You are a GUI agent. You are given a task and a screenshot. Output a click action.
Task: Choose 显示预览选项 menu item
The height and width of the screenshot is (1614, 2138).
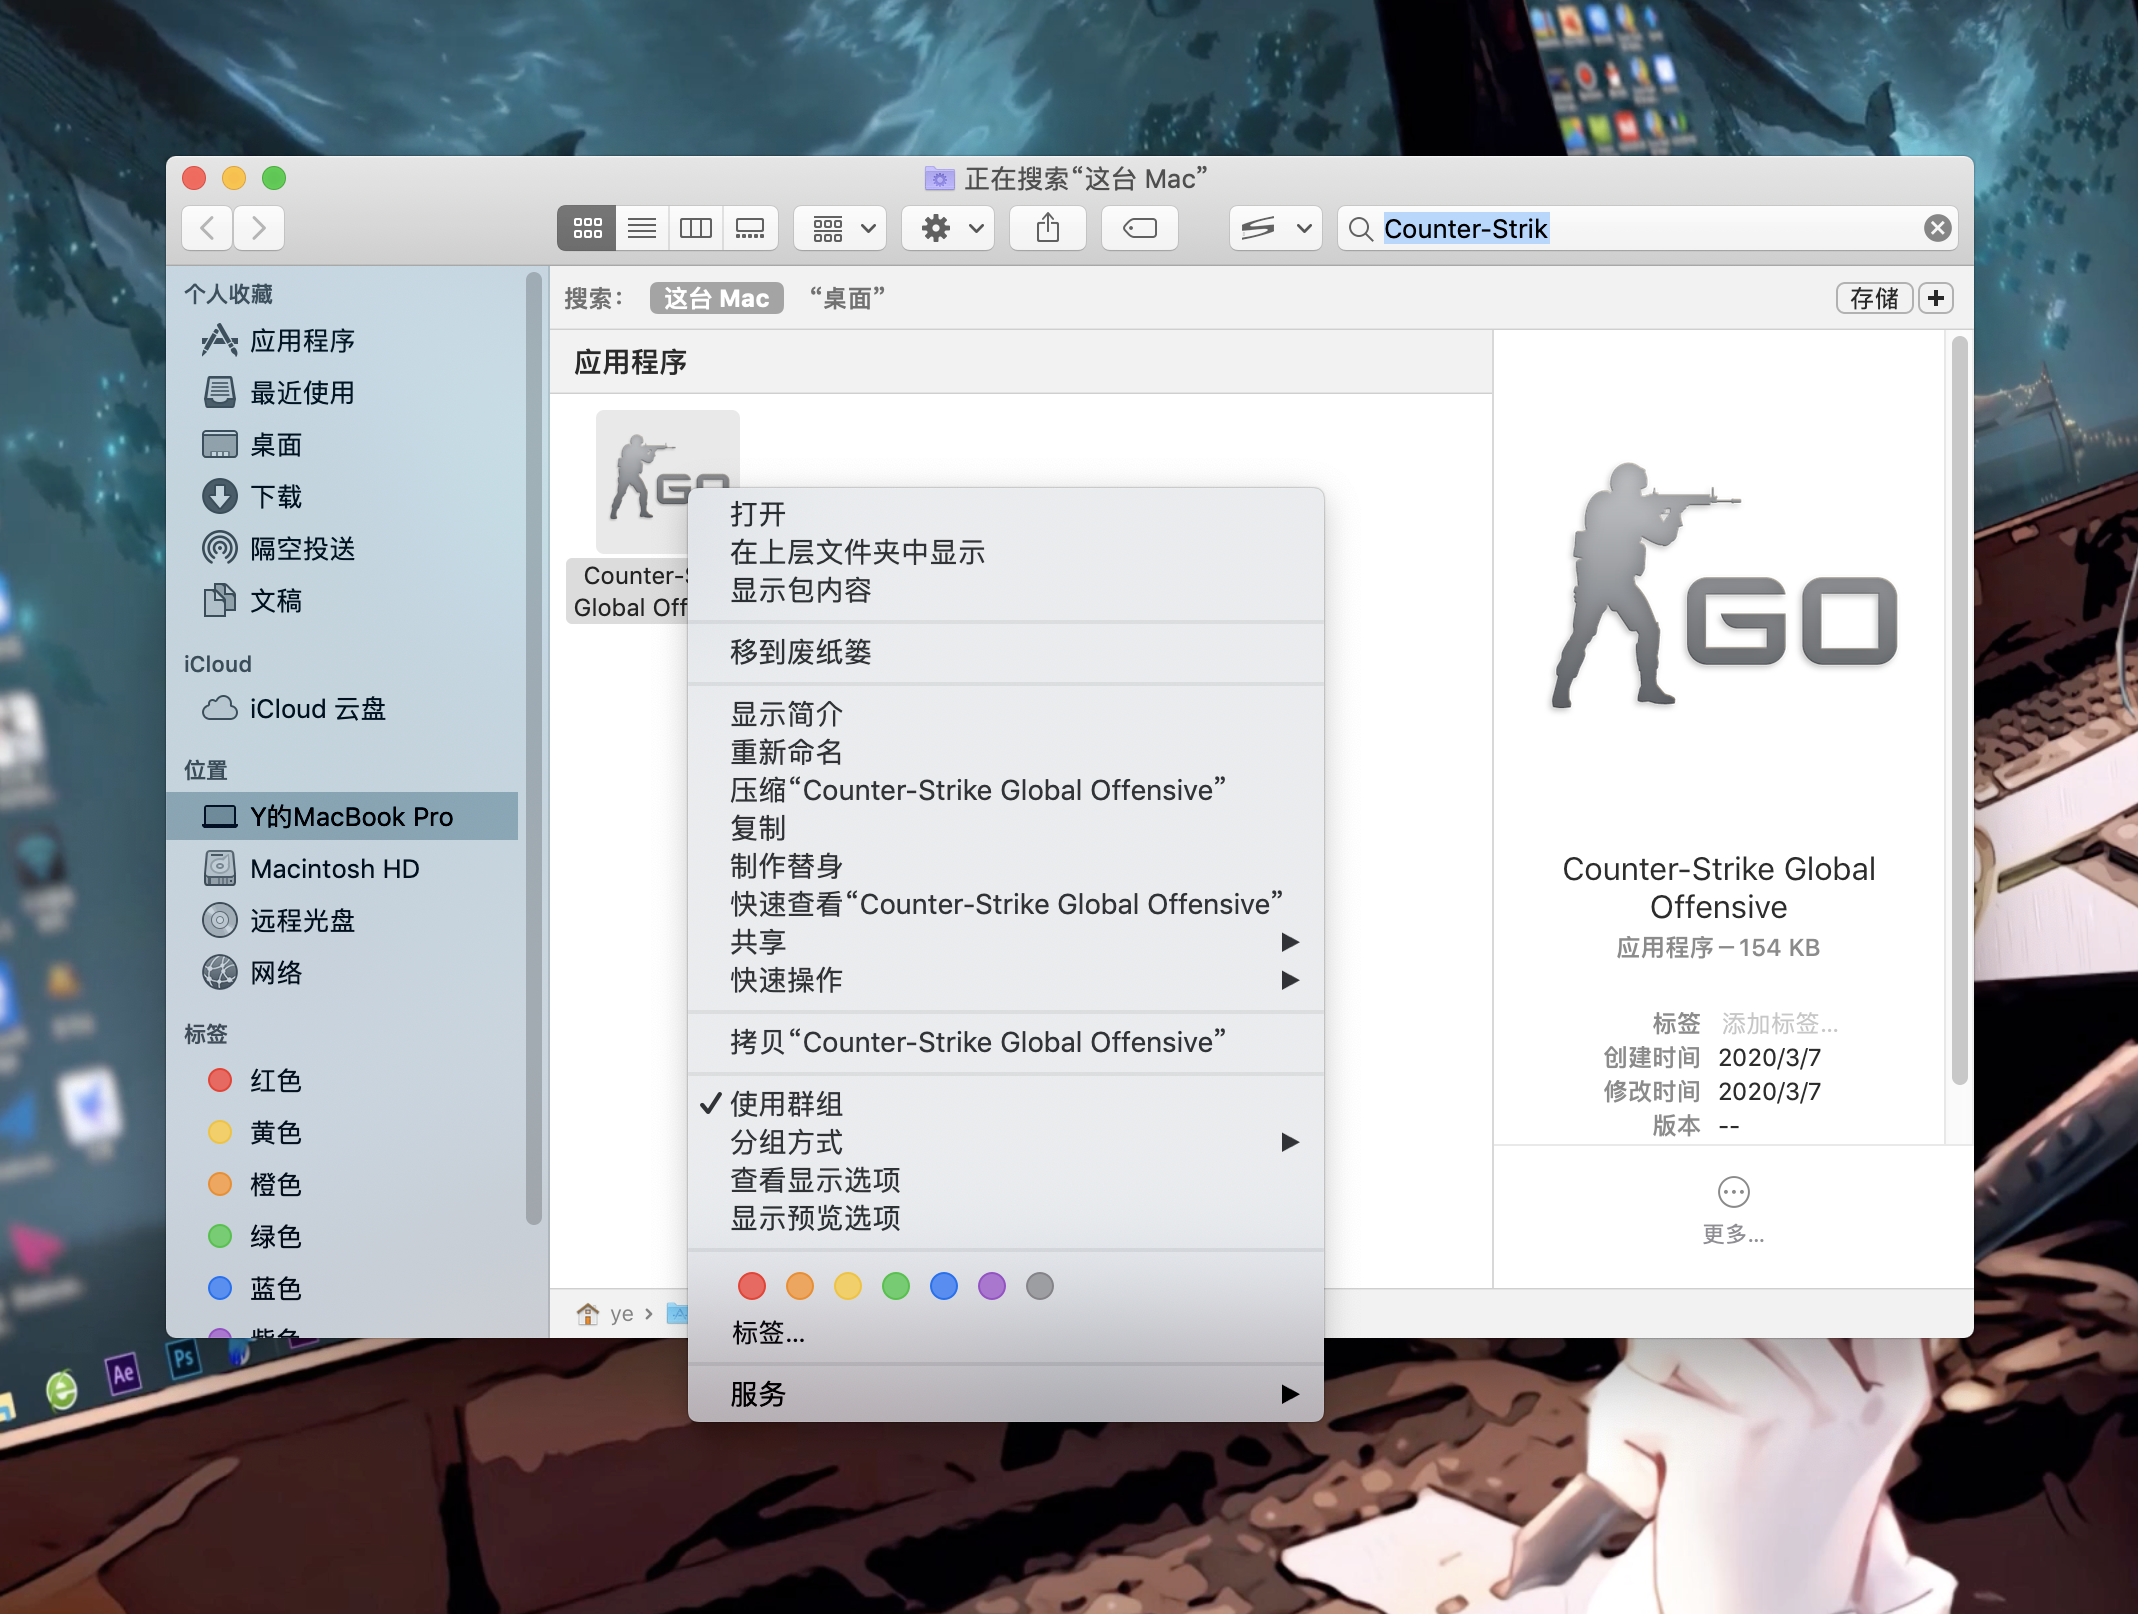pyautogui.click(x=1006, y=1218)
